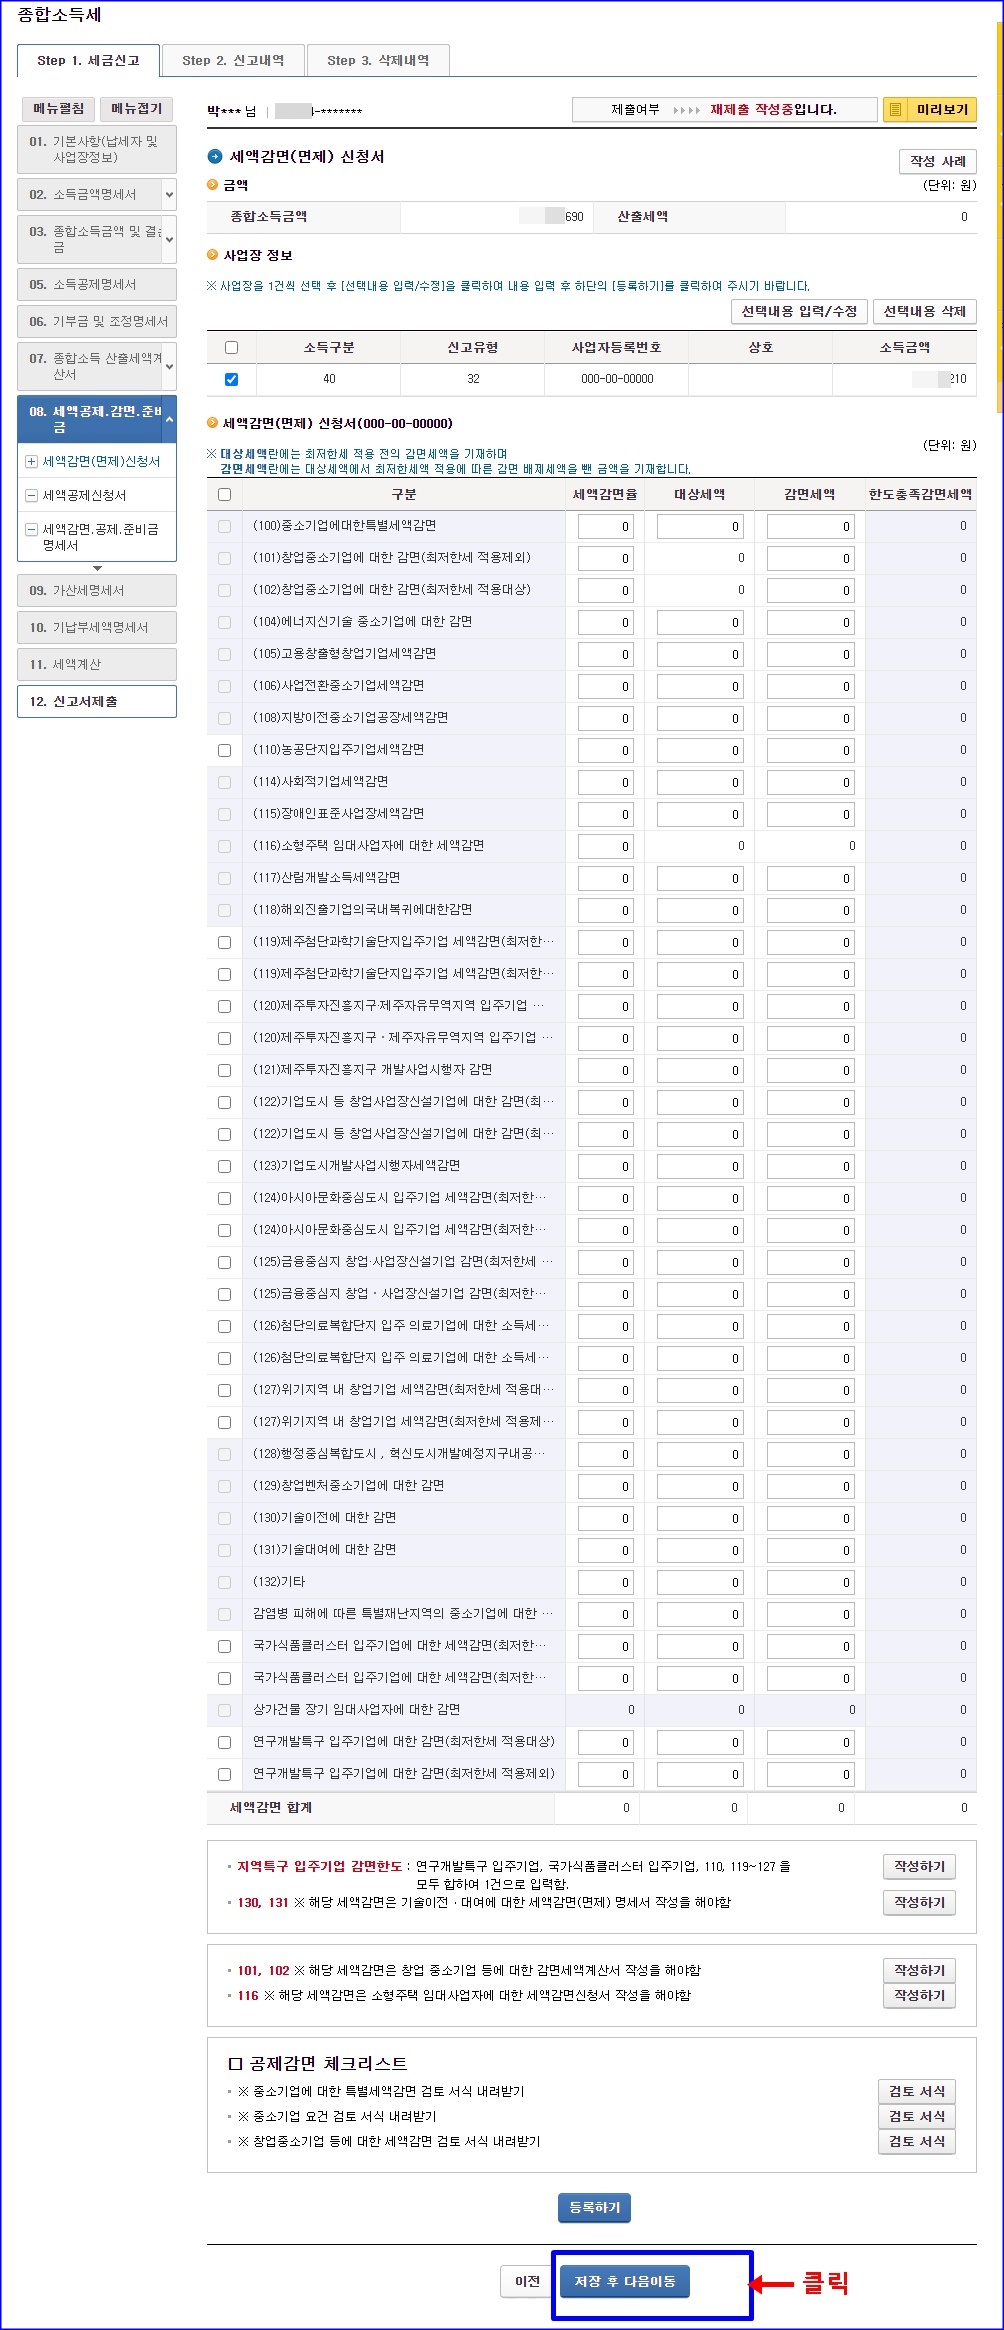Click the 상가건물 장기 임대사업자에 대한 감면 row label
This screenshot has height=2330, width=1004.
356,1710
